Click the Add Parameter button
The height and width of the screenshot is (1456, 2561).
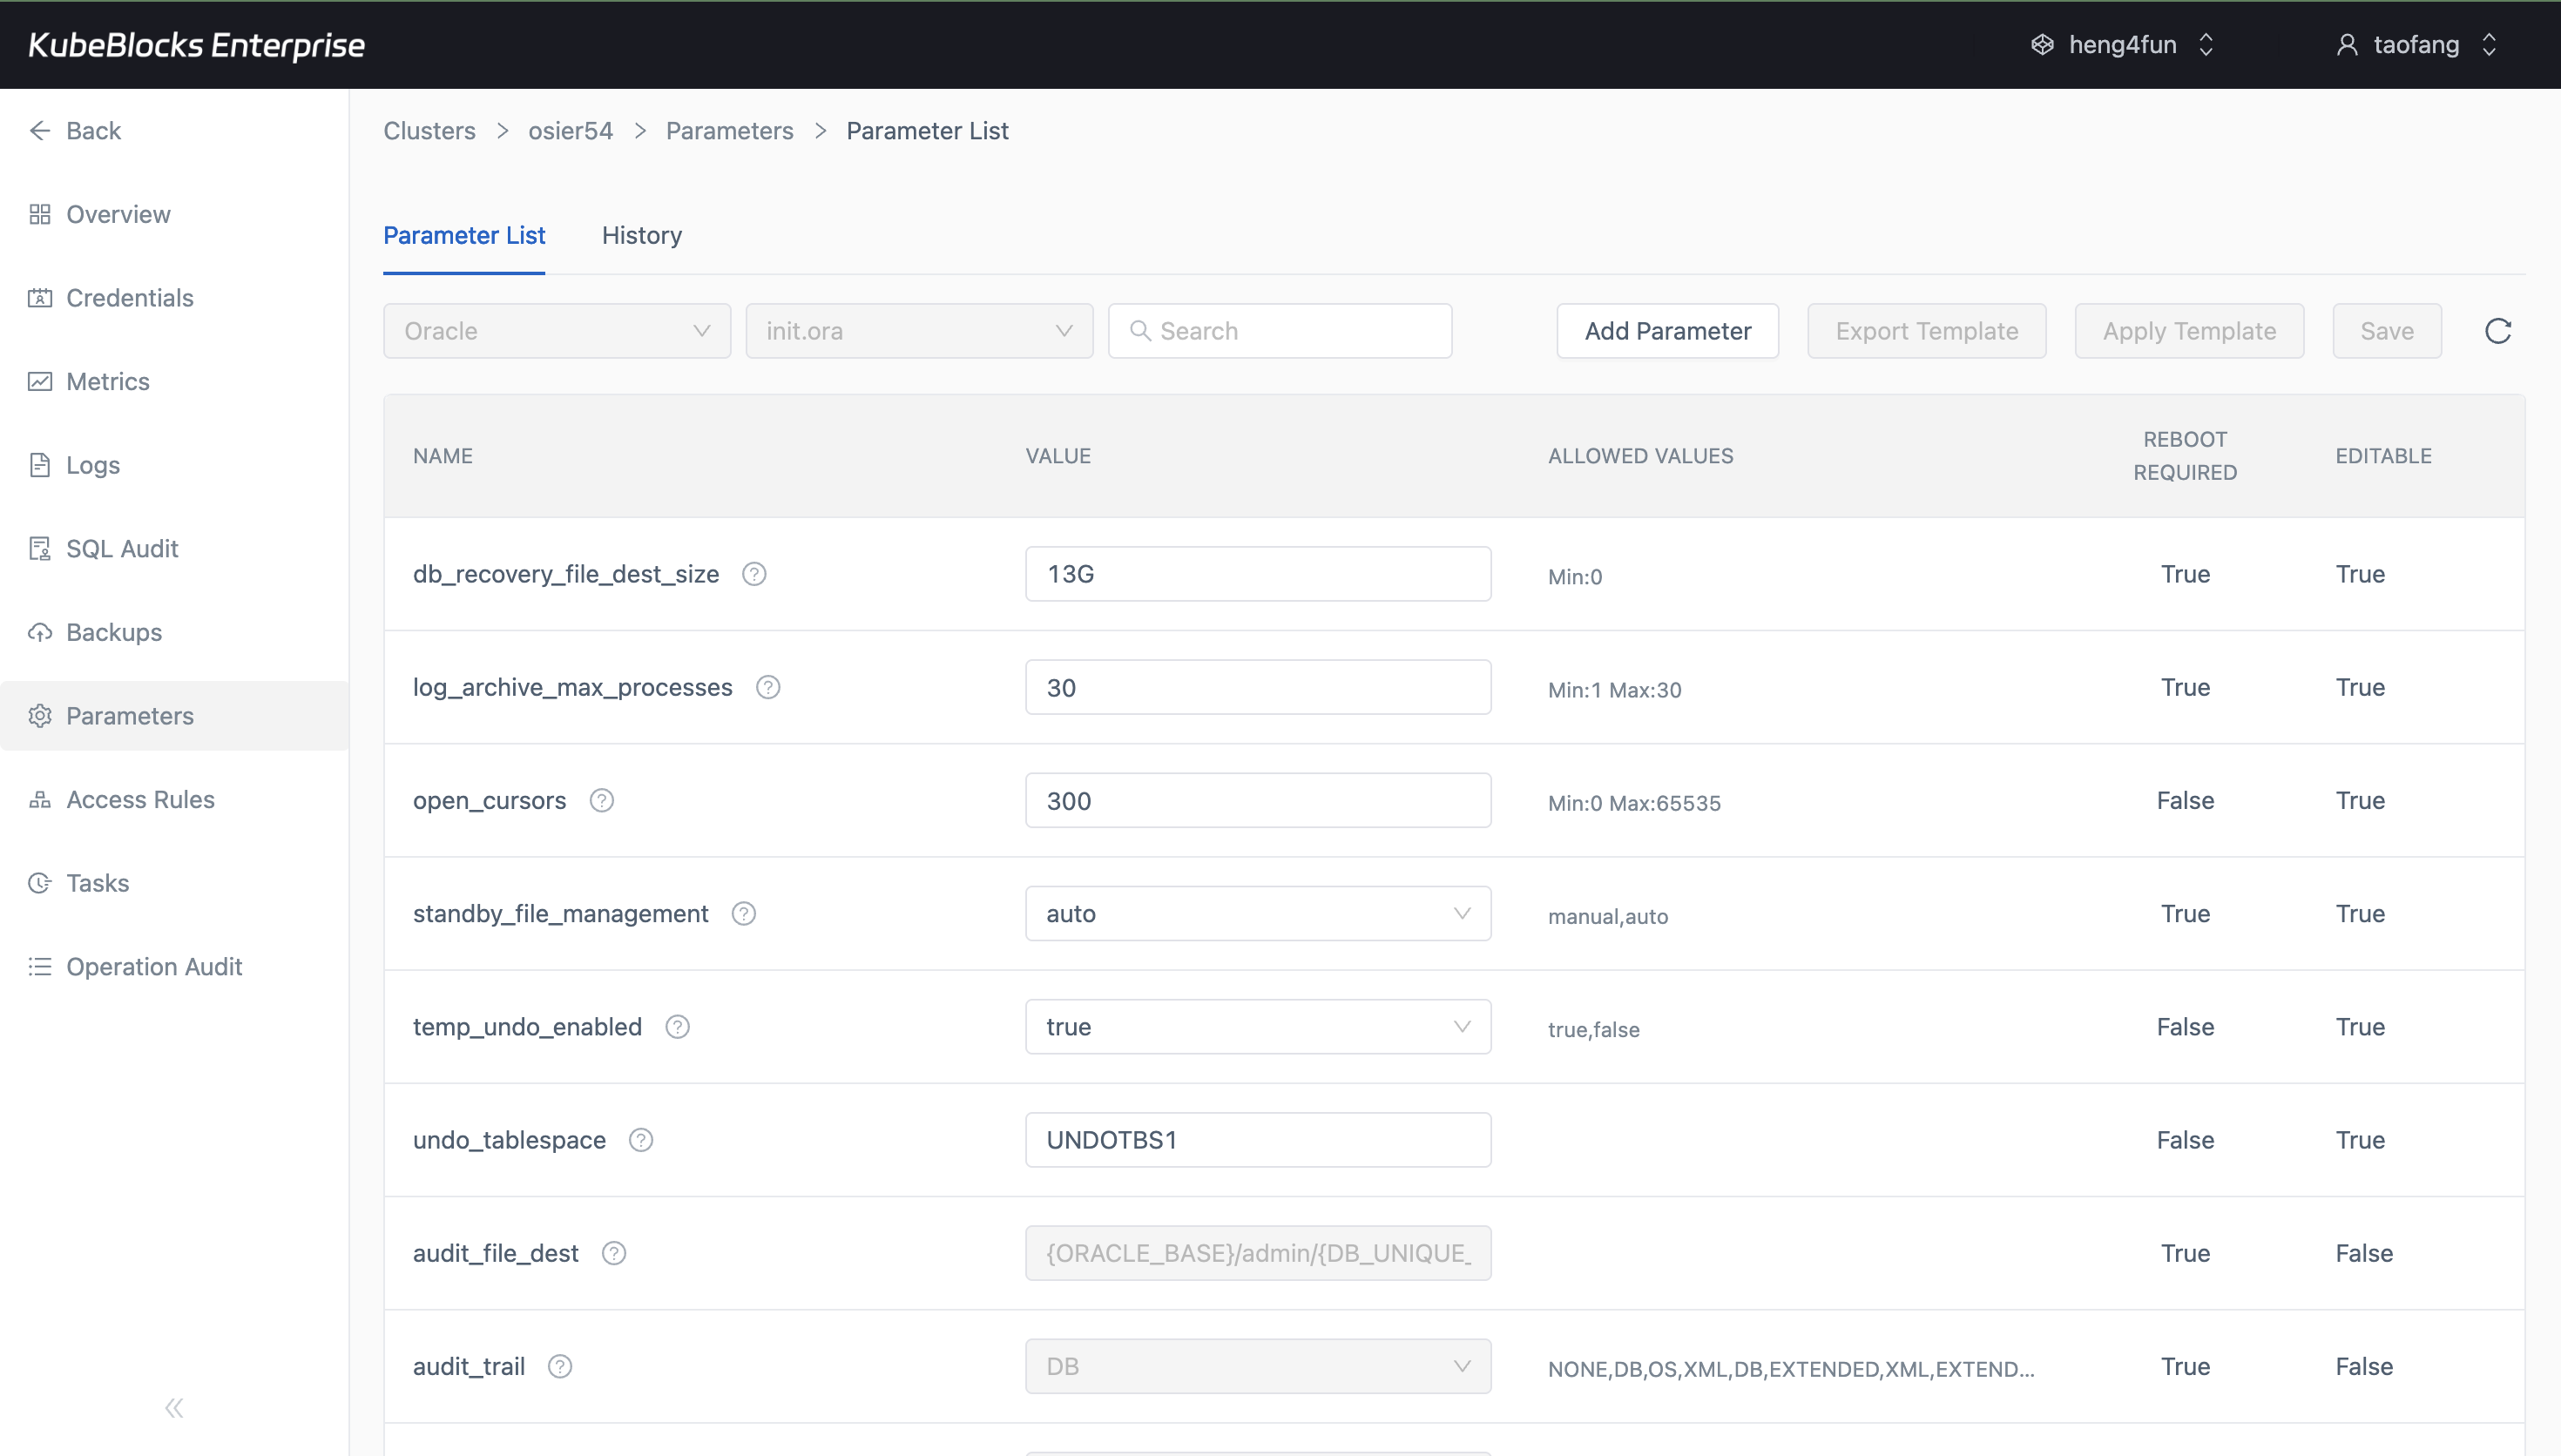[1666, 330]
